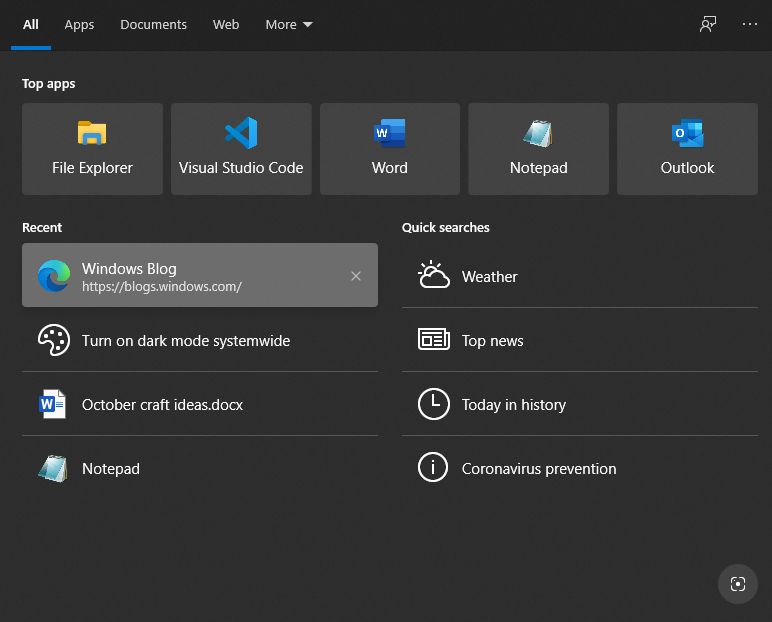Click the Edge icon beside Windows Blog
Viewport: 772px width, 622px height.
[x=54, y=276]
